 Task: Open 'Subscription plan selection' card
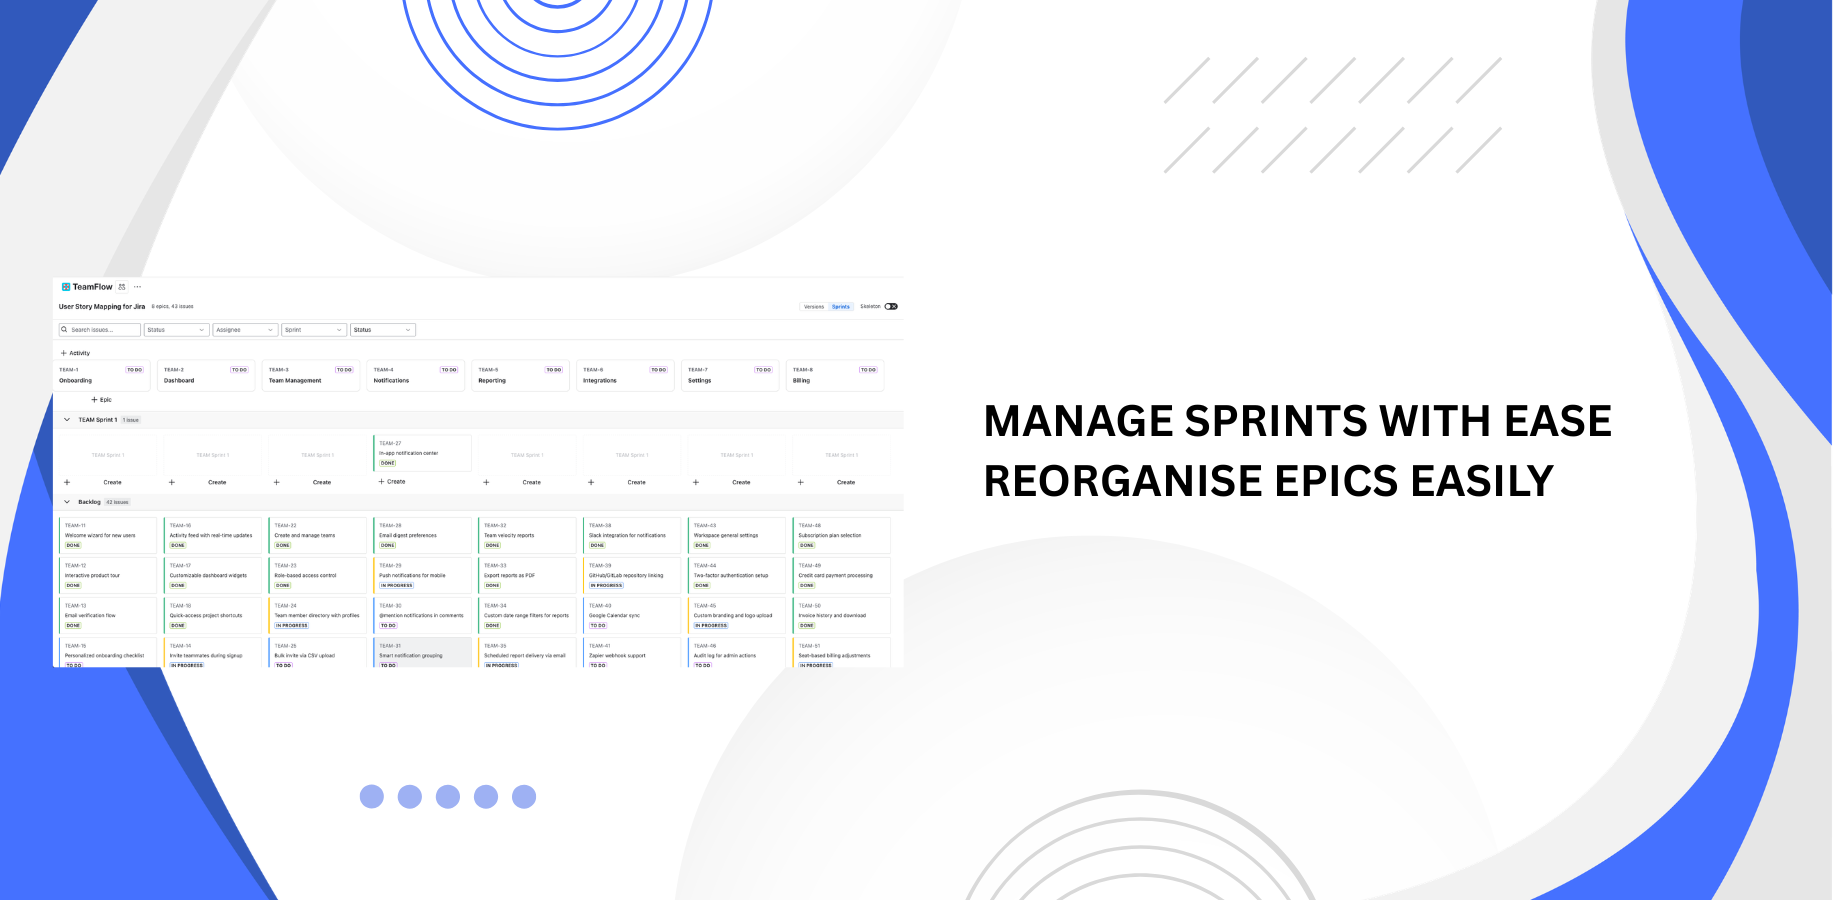[842, 535]
